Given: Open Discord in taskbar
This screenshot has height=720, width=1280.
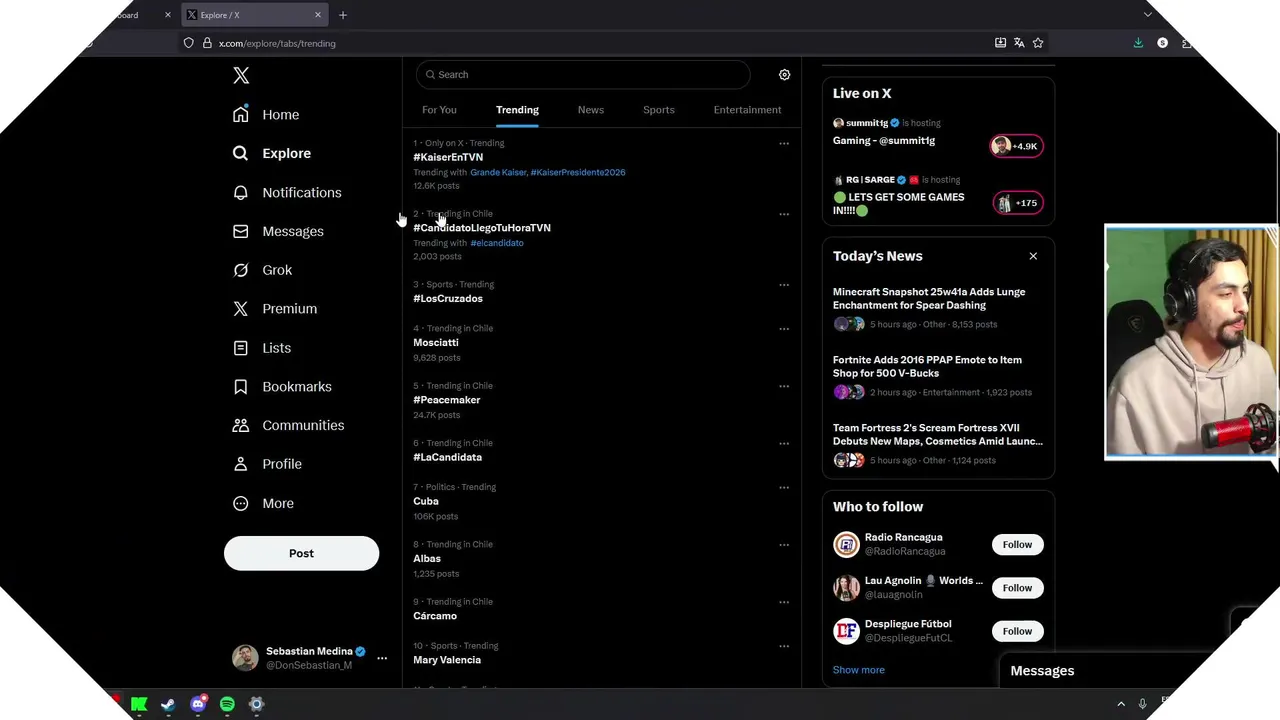Looking at the screenshot, I should click(x=198, y=704).
